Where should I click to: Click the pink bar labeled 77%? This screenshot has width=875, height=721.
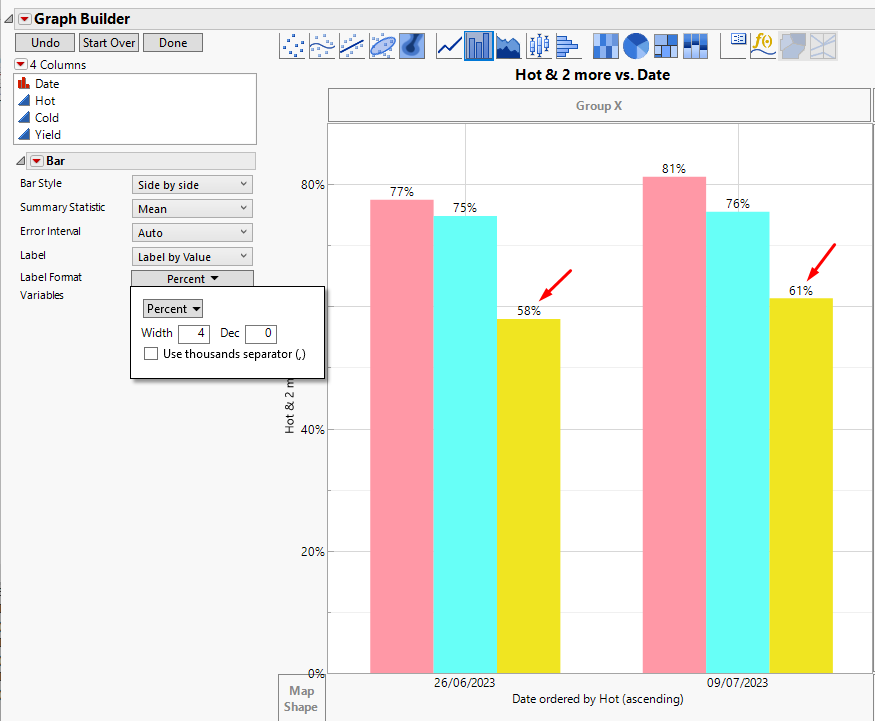(402, 436)
